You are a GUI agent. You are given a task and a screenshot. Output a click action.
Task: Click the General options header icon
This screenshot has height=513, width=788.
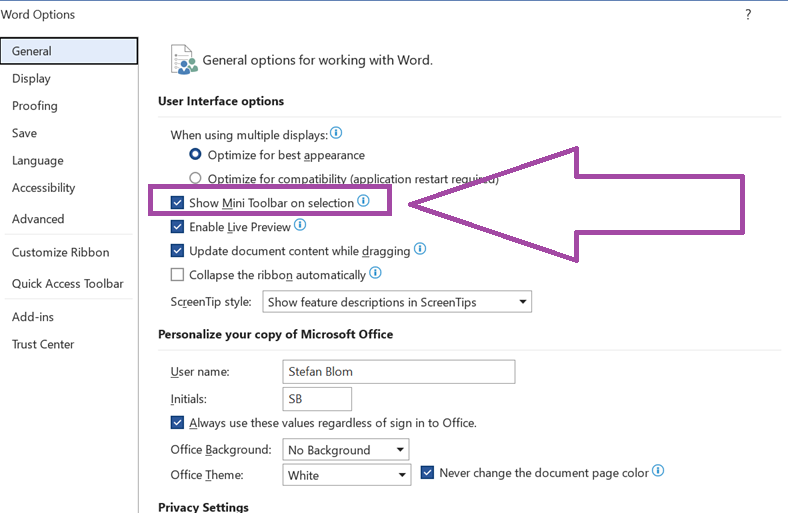click(184, 60)
